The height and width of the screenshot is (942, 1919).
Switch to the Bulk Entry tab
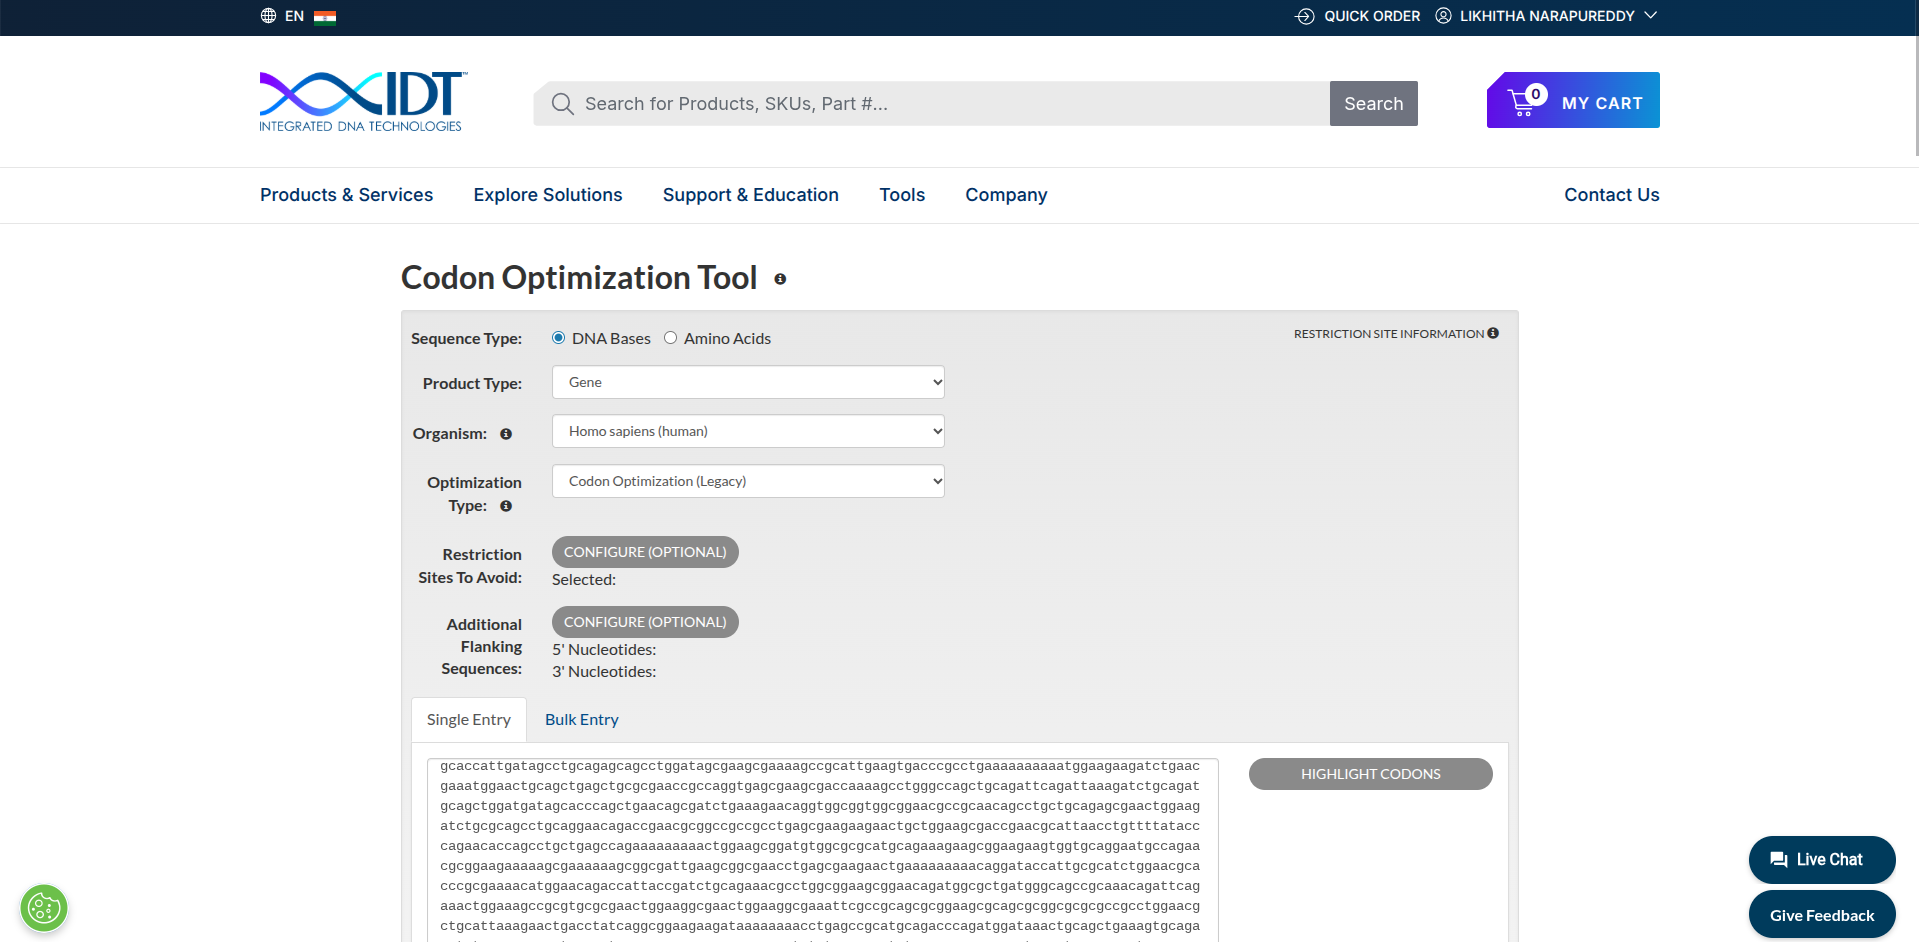[x=581, y=719]
